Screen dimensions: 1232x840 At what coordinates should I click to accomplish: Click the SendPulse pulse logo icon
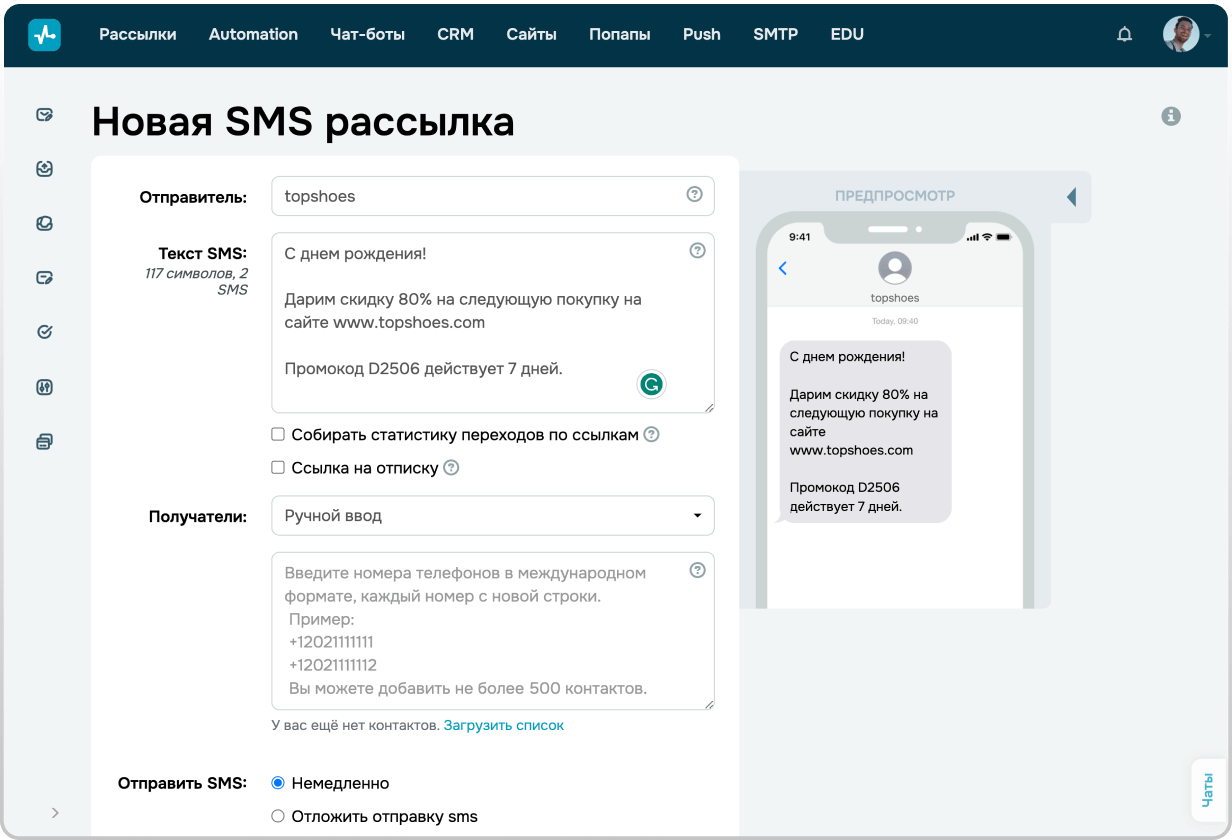[x=44, y=34]
